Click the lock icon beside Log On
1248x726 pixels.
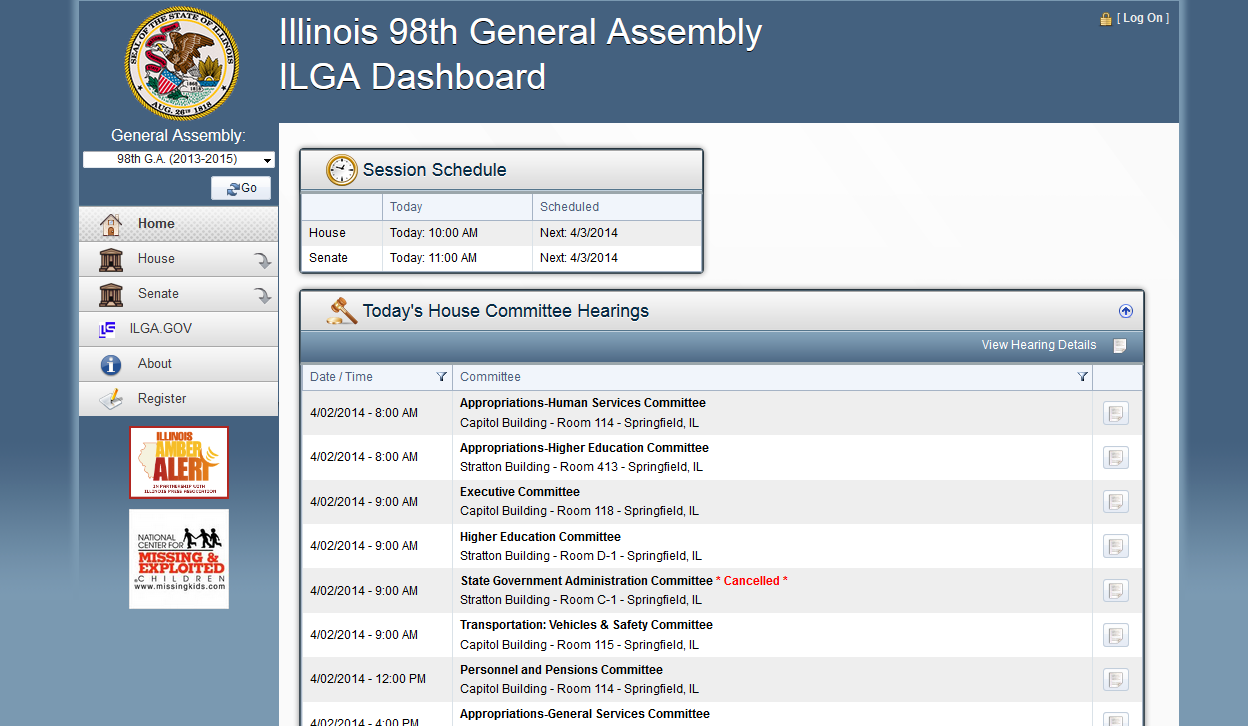point(1105,19)
